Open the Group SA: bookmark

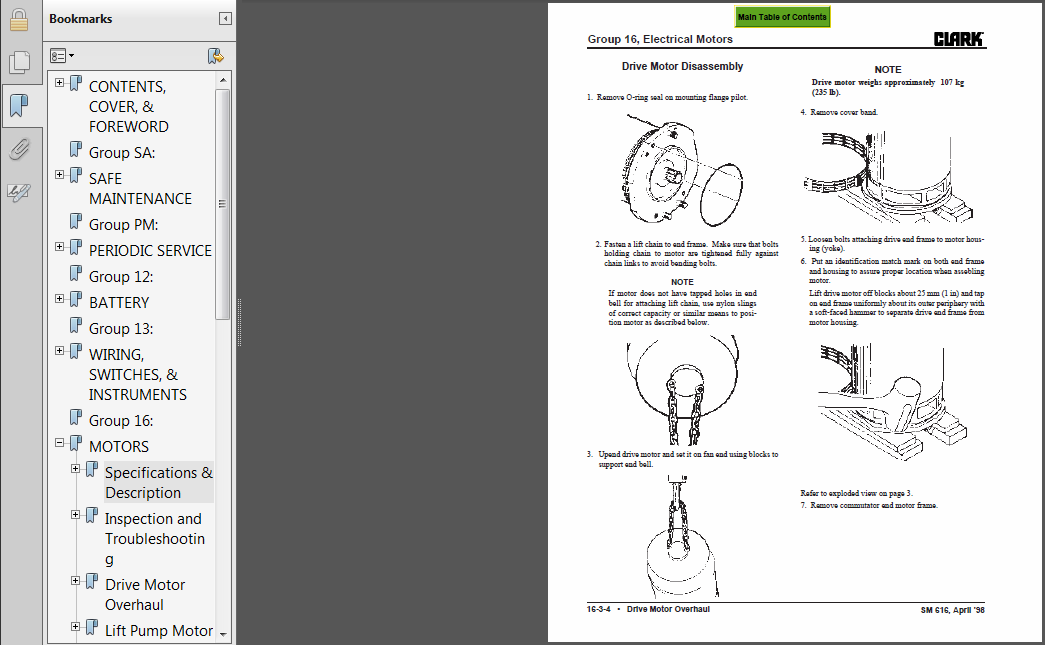122,153
